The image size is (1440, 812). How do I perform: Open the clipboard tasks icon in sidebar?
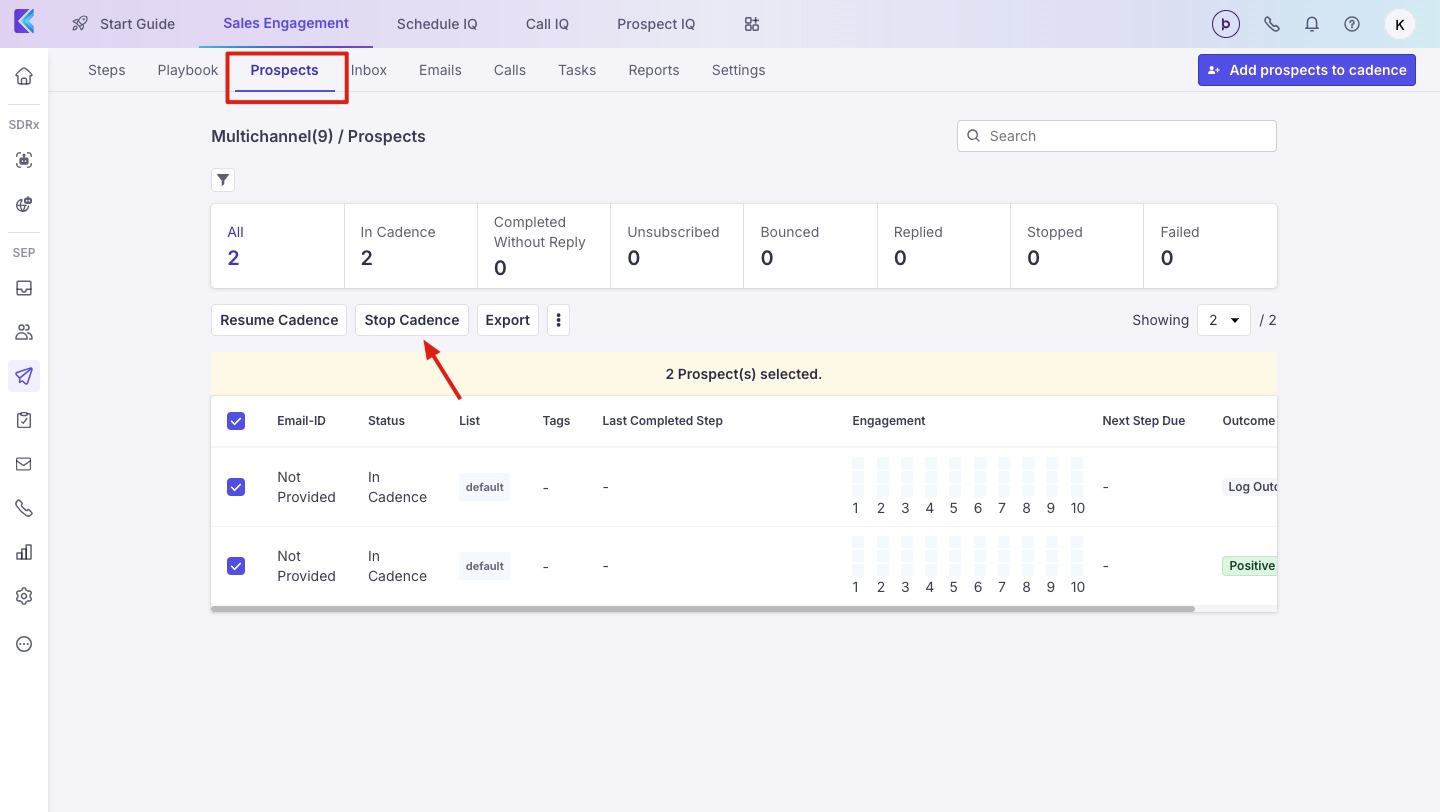(x=24, y=420)
